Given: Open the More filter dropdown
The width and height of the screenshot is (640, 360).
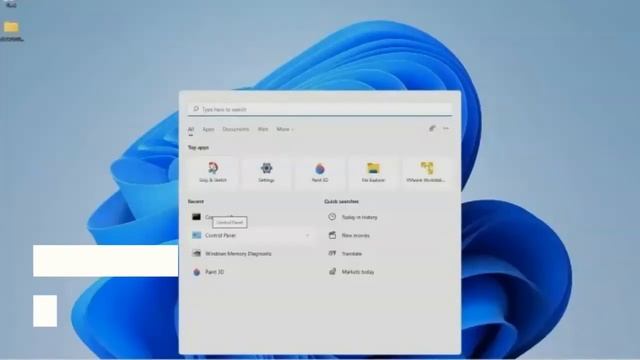Looking at the screenshot, I should tap(285, 129).
